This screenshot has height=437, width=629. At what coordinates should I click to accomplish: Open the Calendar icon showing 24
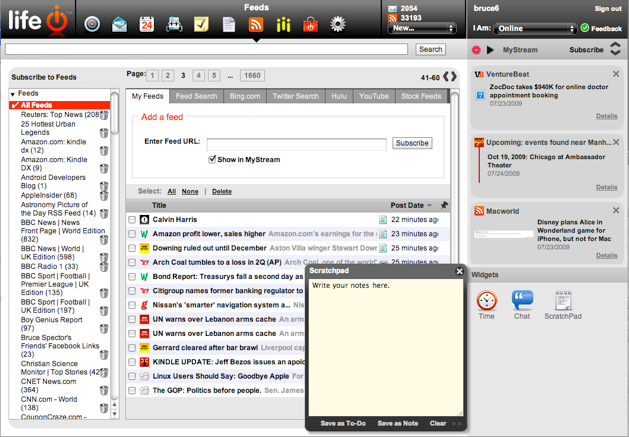coord(147,24)
